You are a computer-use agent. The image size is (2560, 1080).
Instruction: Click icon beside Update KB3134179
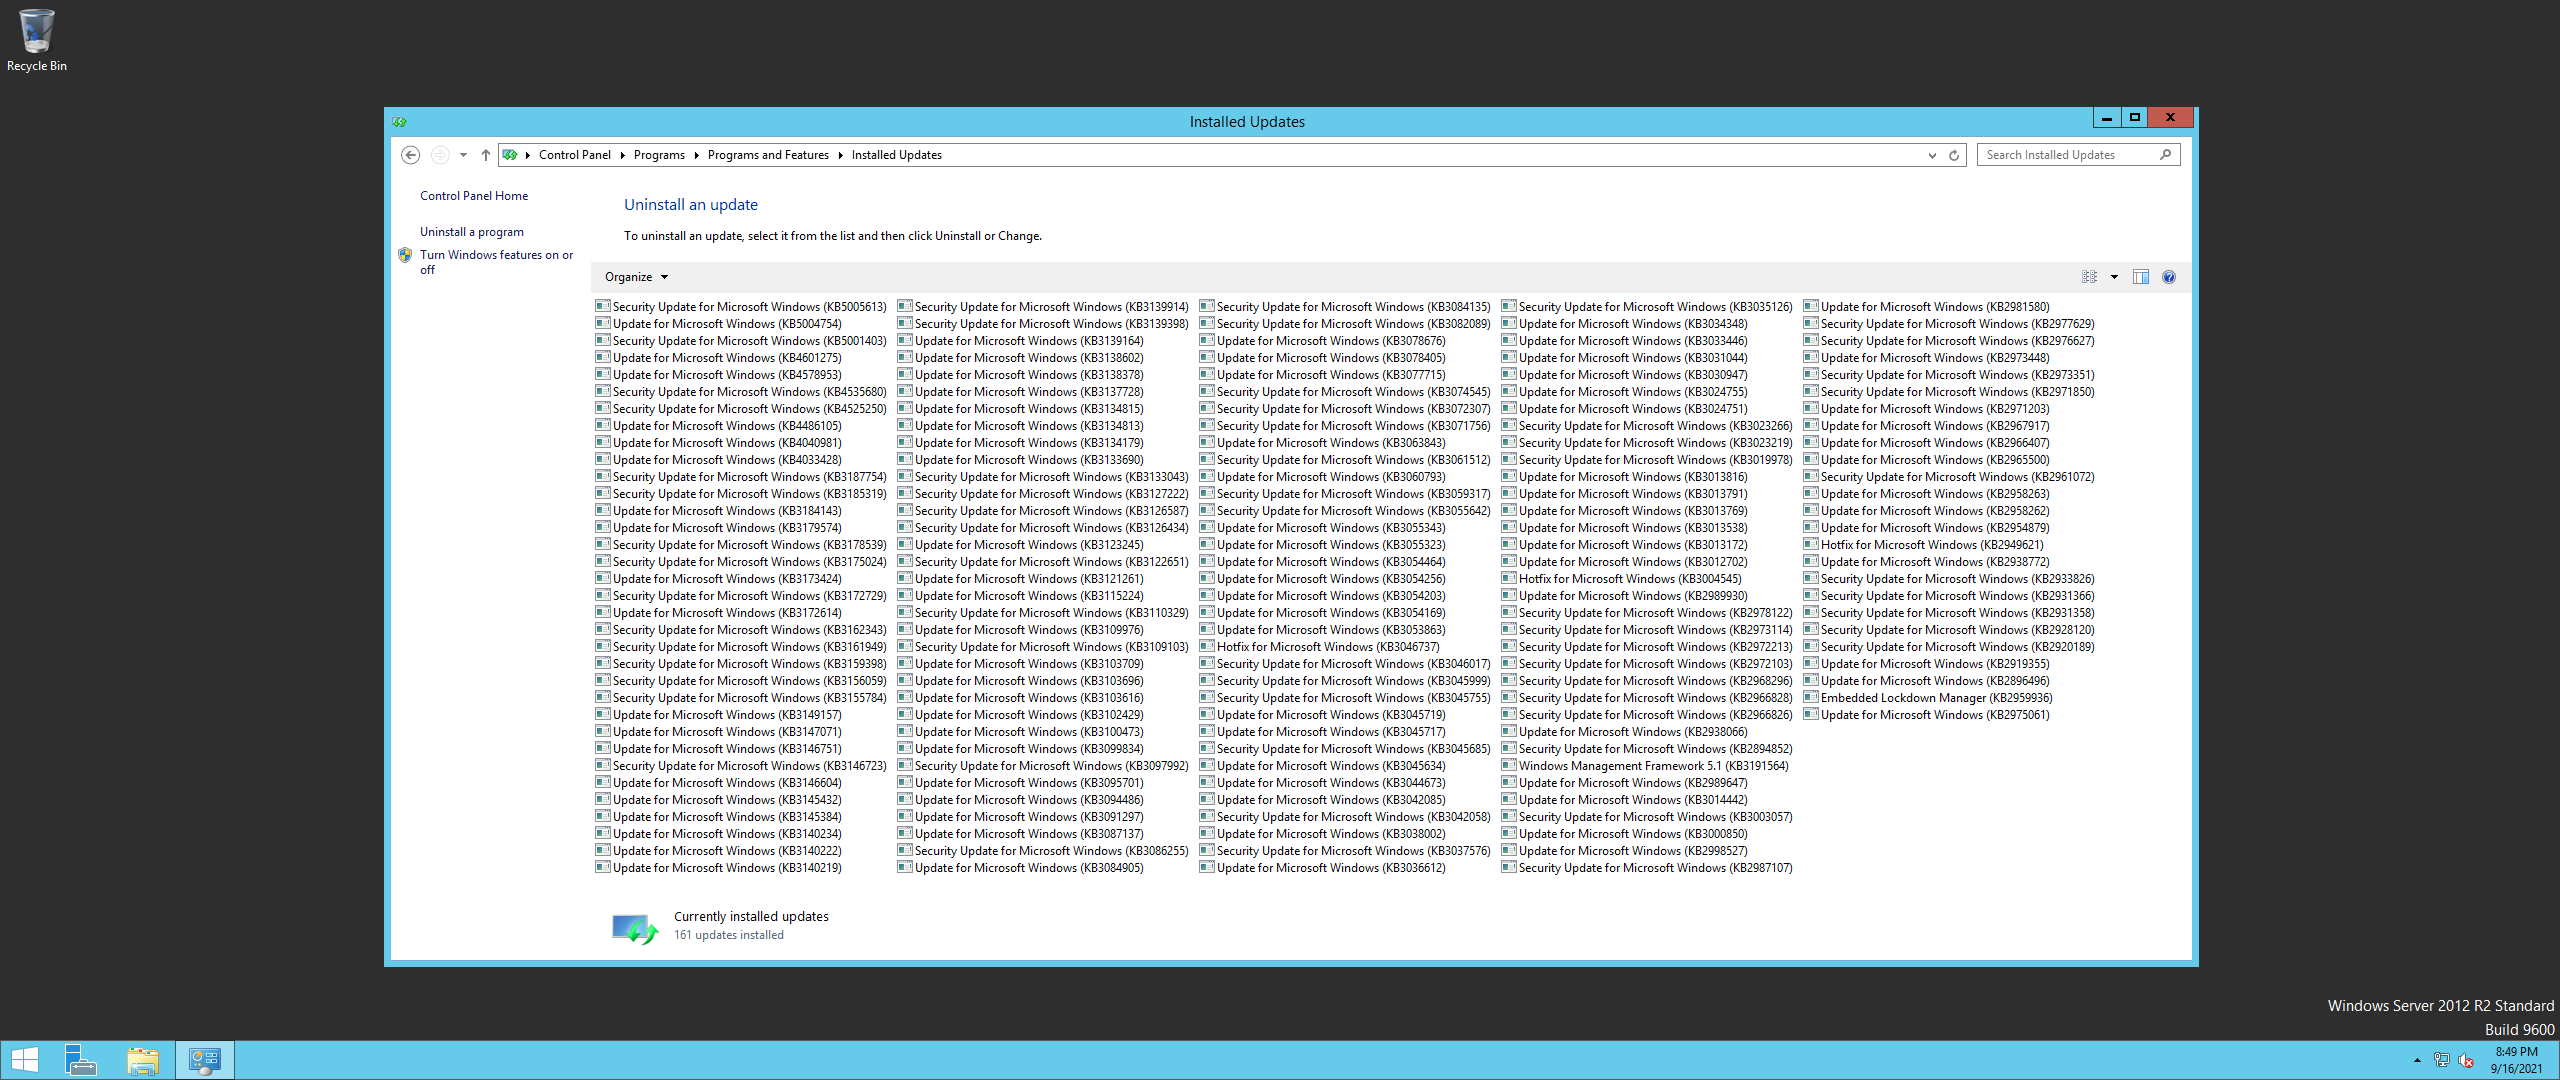pyautogui.click(x=905, y=442)
